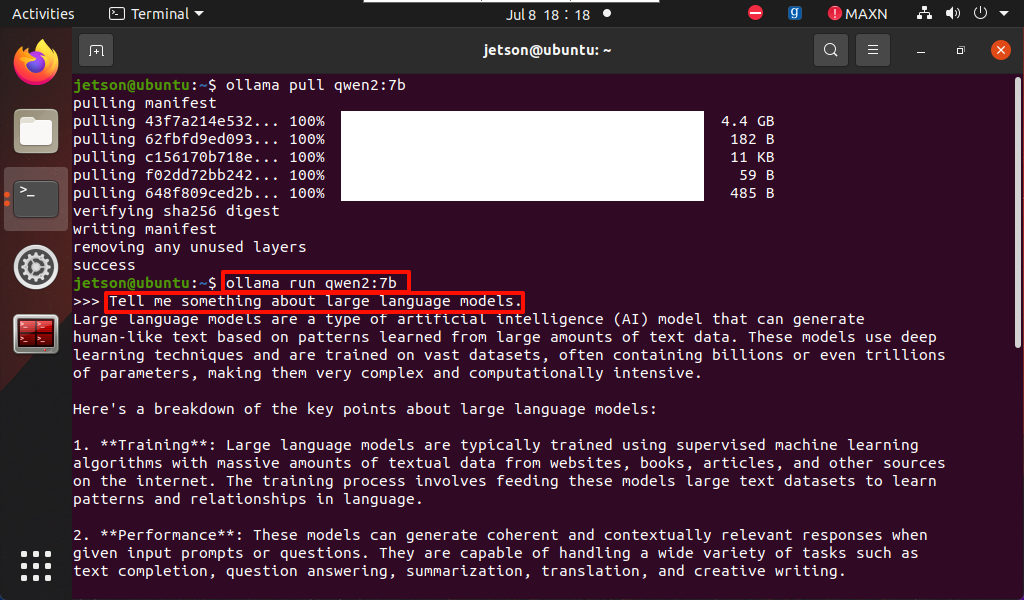Image resolution: width=1024 pixels, height=600 pixels.
Task: Minimize the terminal window
Action: coord(921,50)
